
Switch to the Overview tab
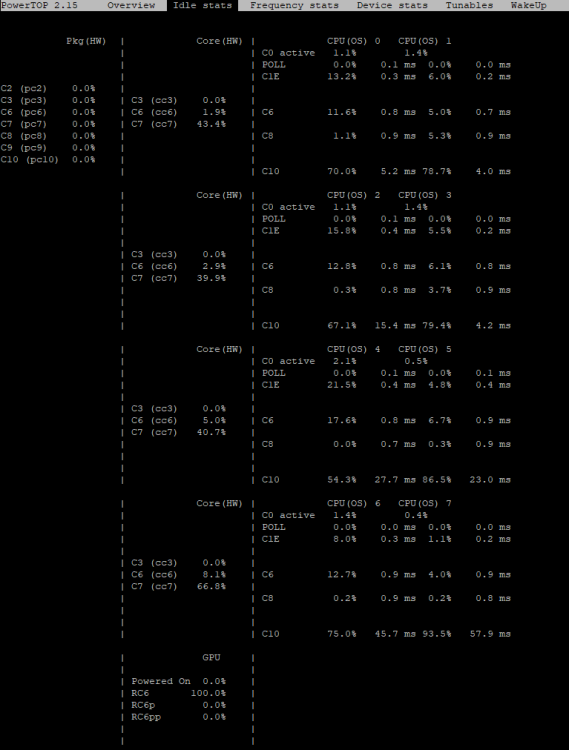pyautogui.click(x=131, y=5)
